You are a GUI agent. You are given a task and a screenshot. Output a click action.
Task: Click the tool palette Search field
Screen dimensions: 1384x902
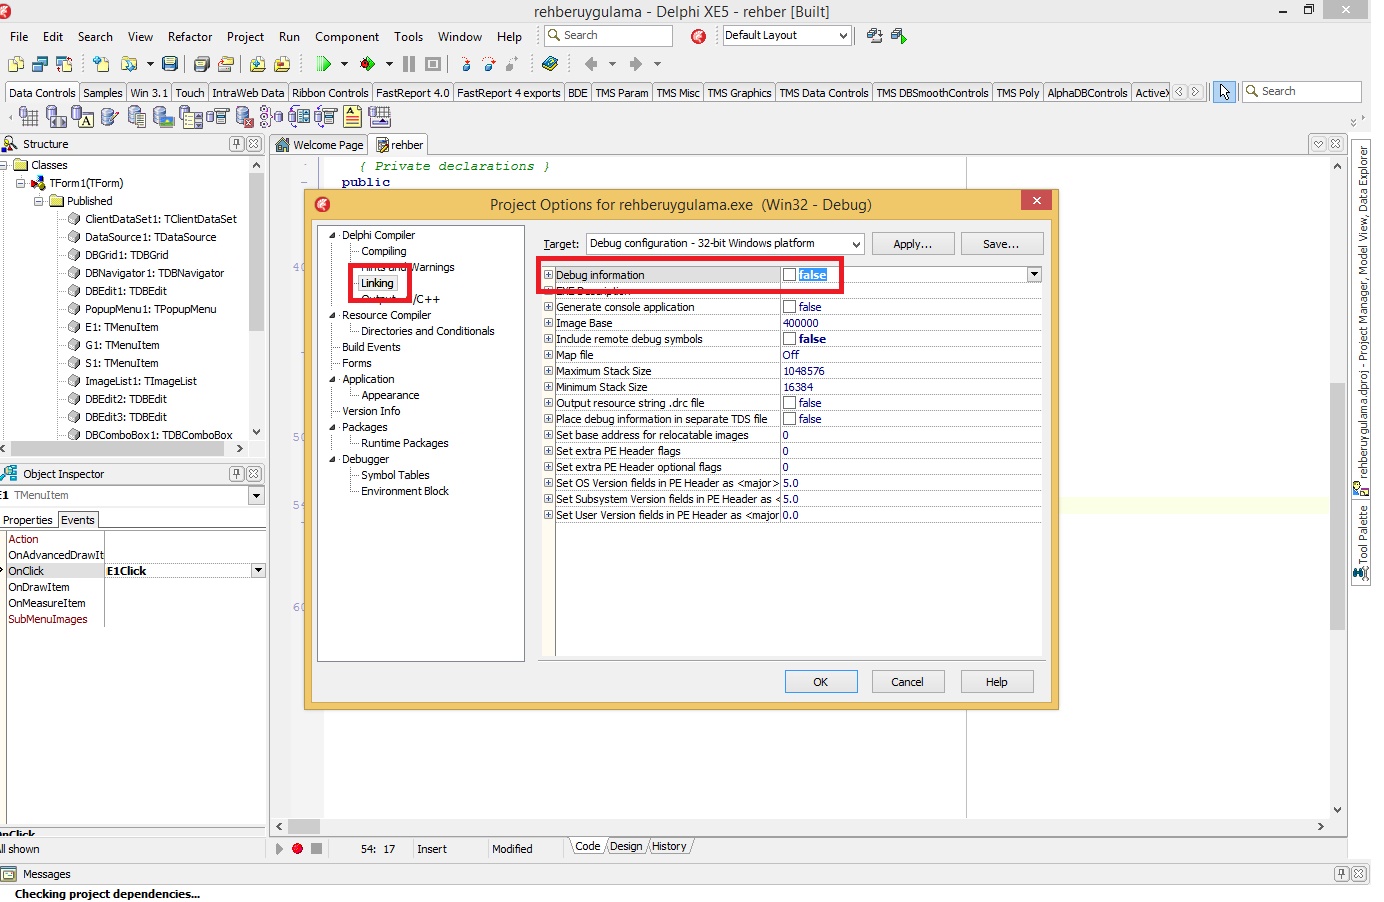[x=1302, y=92]
